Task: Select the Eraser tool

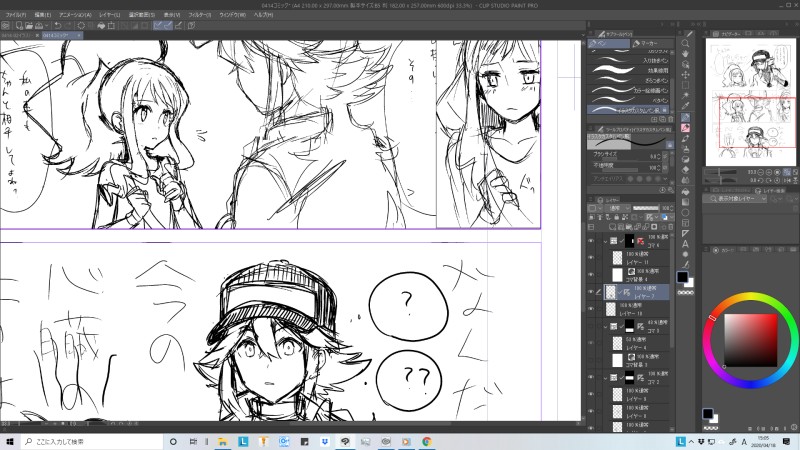Action: pos(685,170)
